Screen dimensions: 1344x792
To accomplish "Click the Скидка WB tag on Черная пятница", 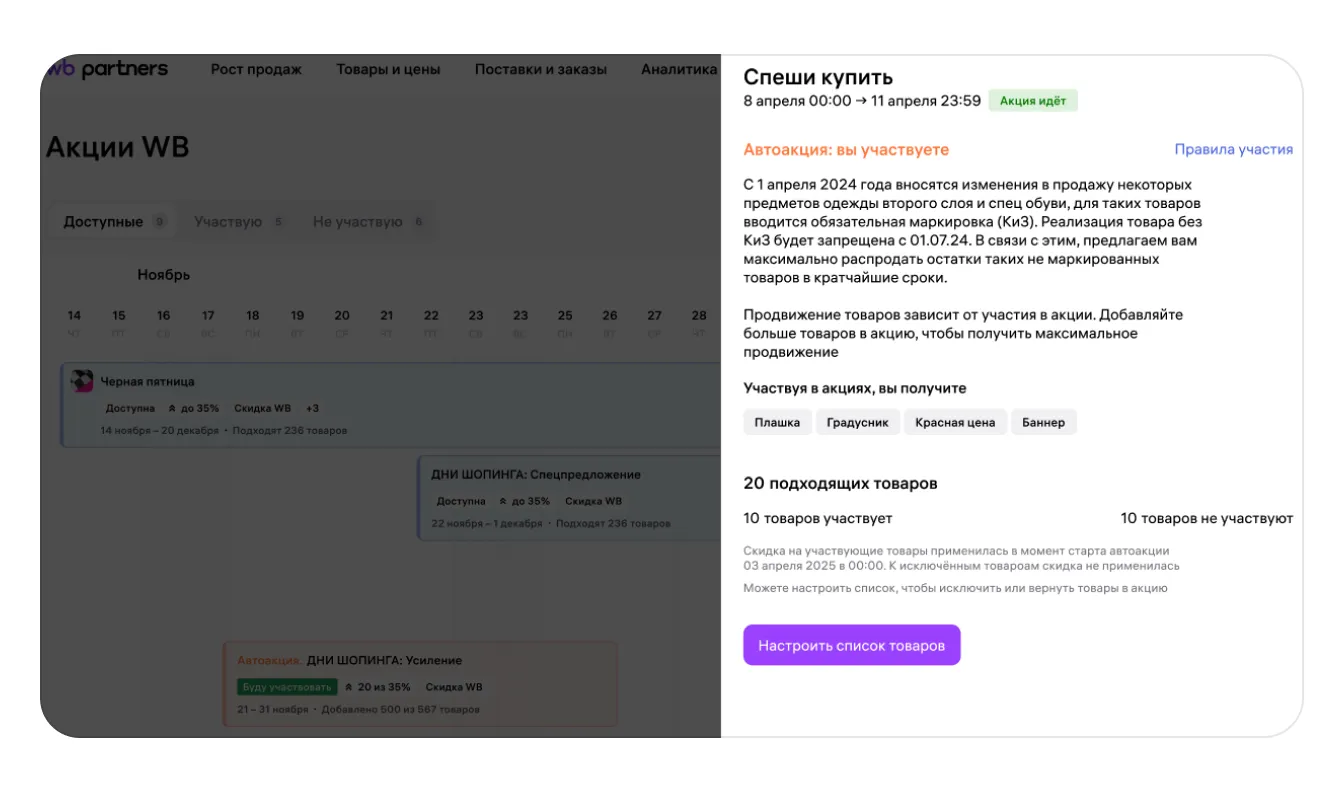I will tap(263, 408).
